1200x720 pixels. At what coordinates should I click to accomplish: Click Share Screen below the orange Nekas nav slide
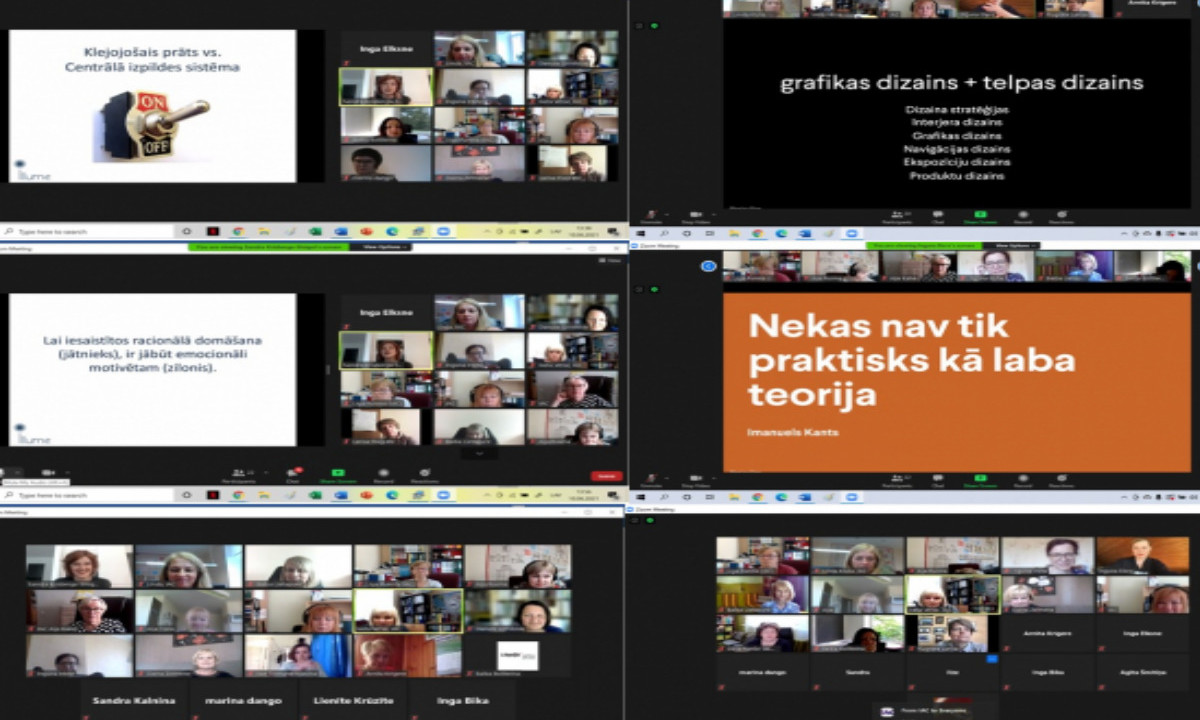980,481
